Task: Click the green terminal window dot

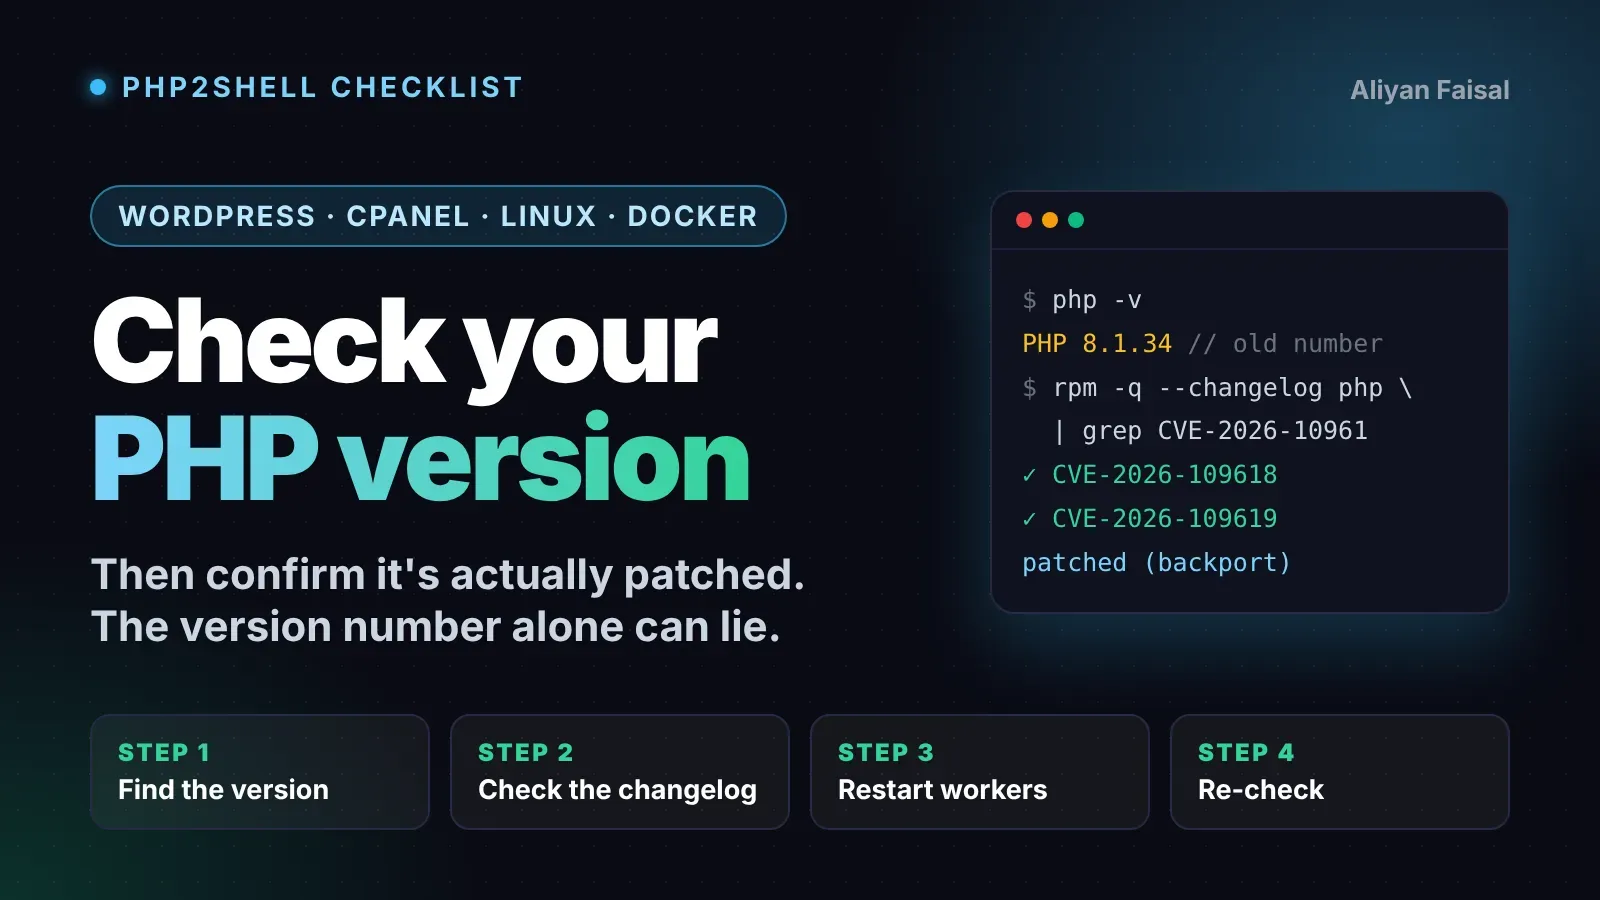Action: tap(1076, 220)
